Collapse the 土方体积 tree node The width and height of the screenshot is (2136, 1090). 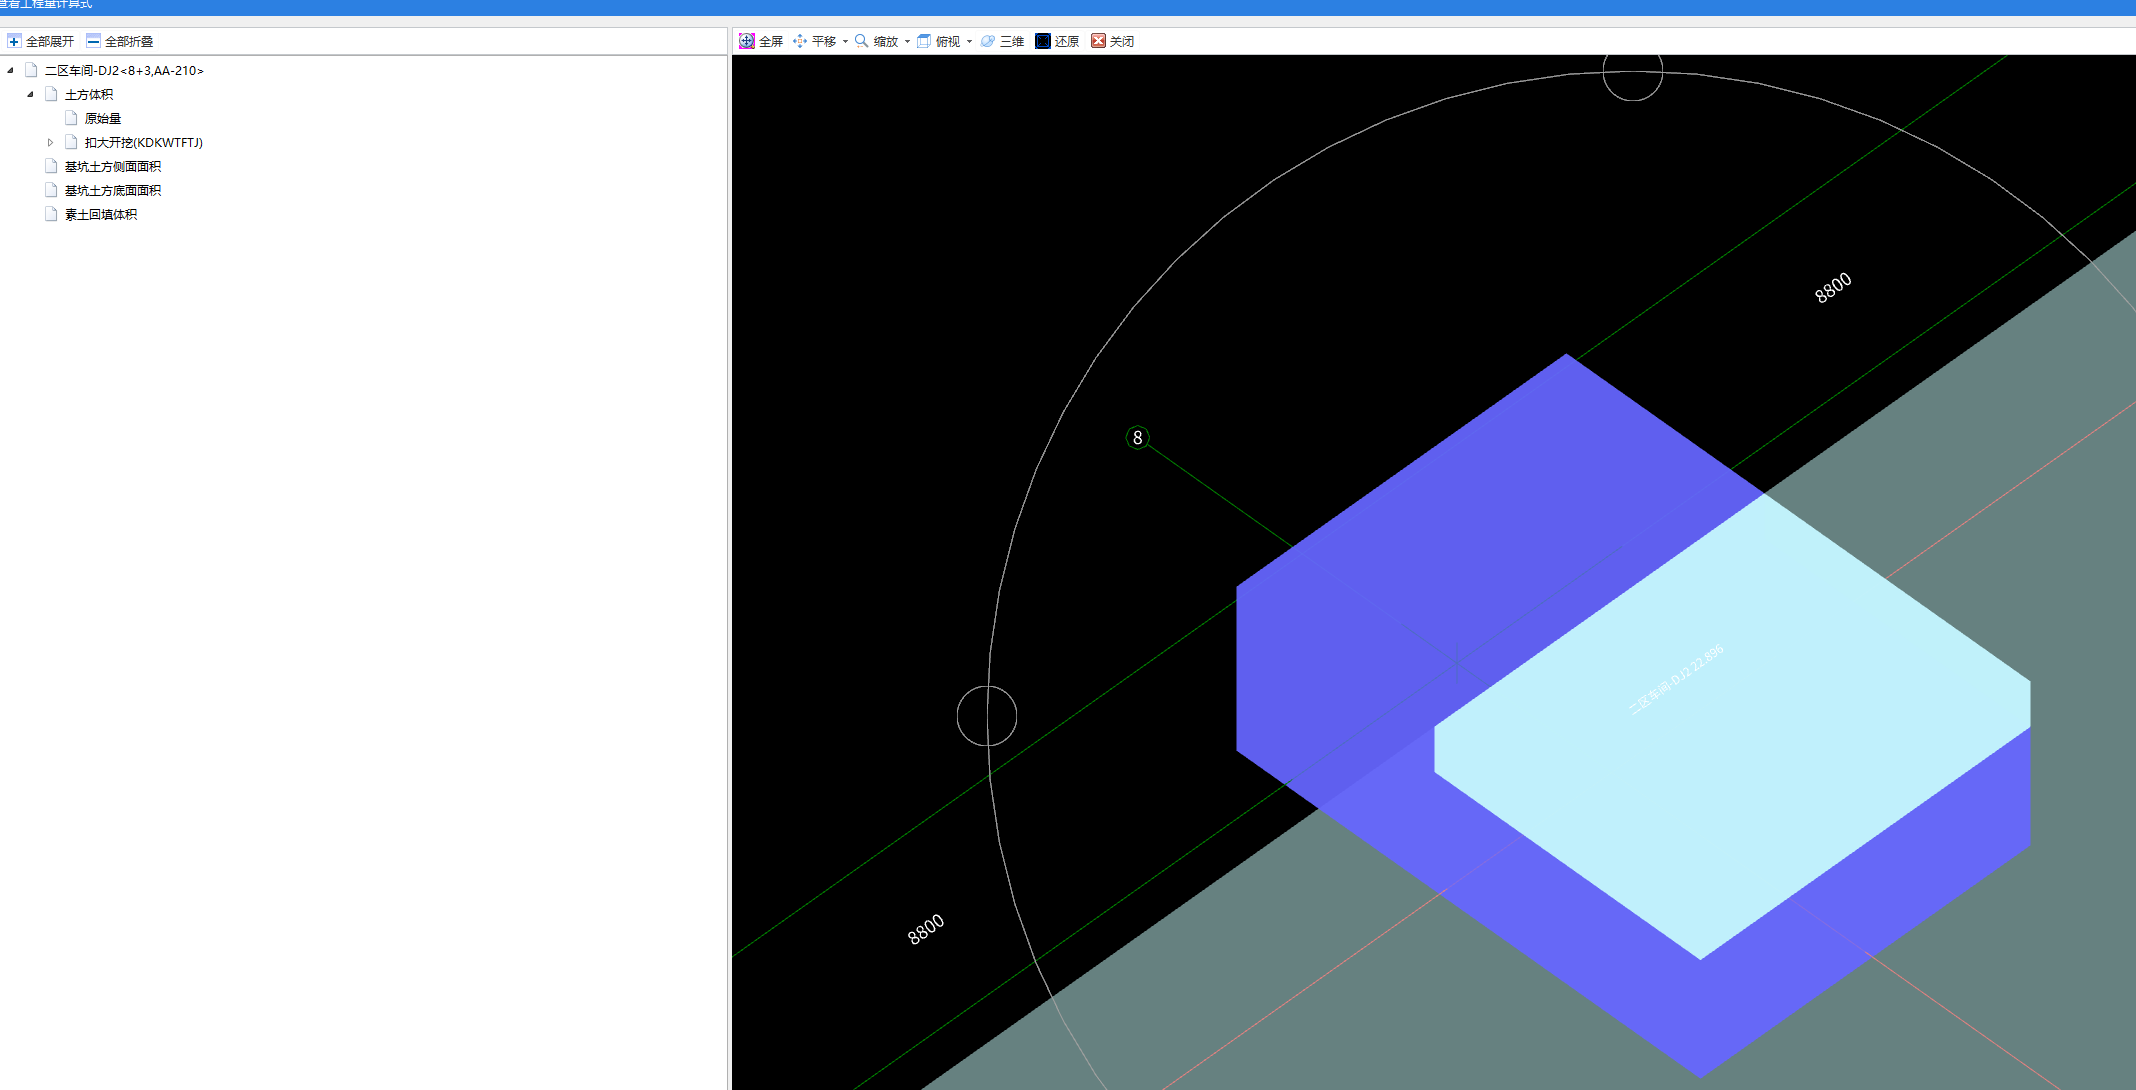30,94
